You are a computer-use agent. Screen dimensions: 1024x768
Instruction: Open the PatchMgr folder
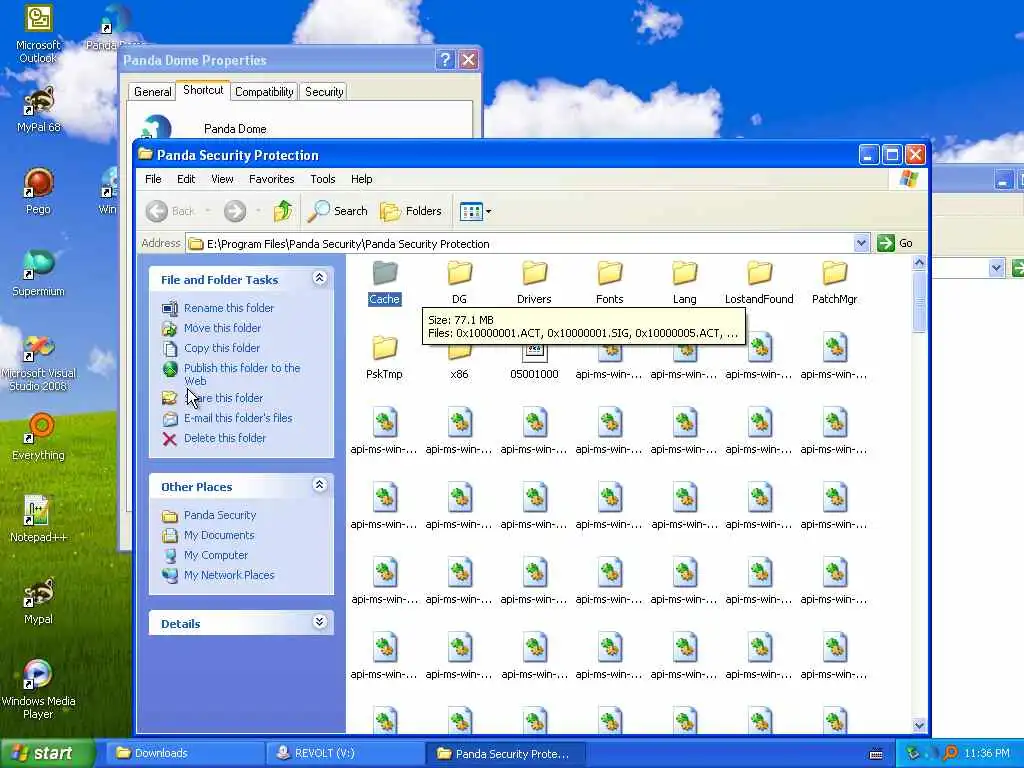834,273
